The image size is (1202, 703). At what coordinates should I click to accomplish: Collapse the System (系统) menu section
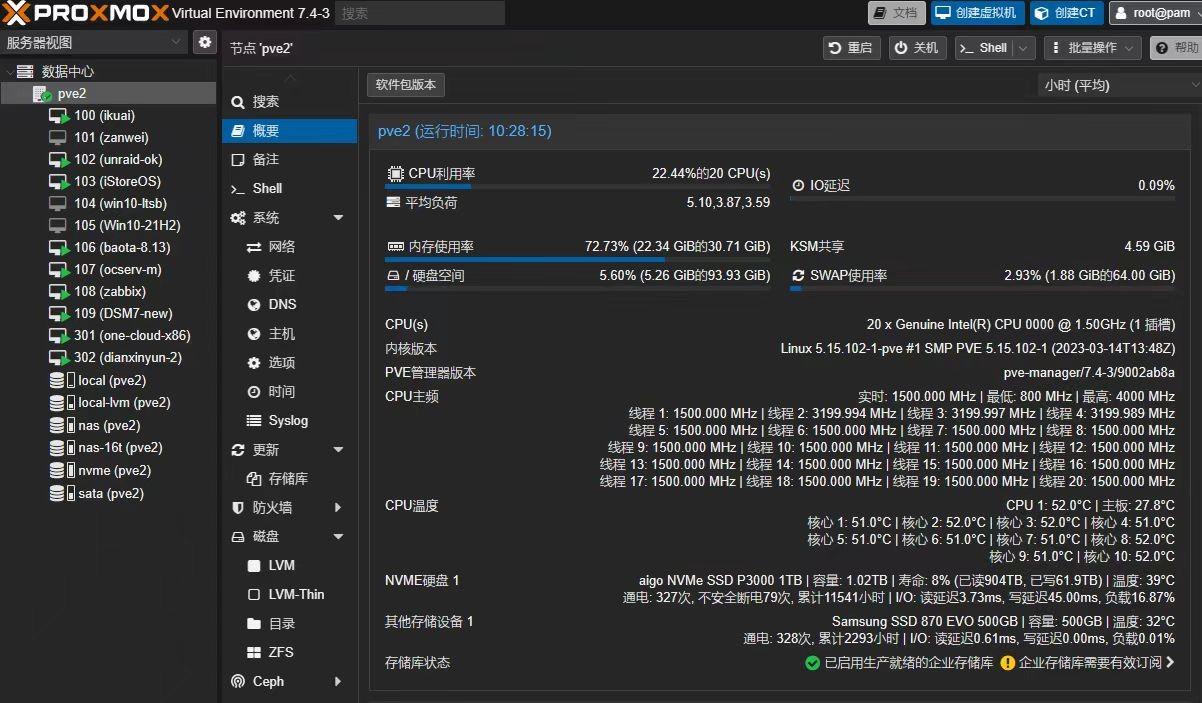coord(338,218)
